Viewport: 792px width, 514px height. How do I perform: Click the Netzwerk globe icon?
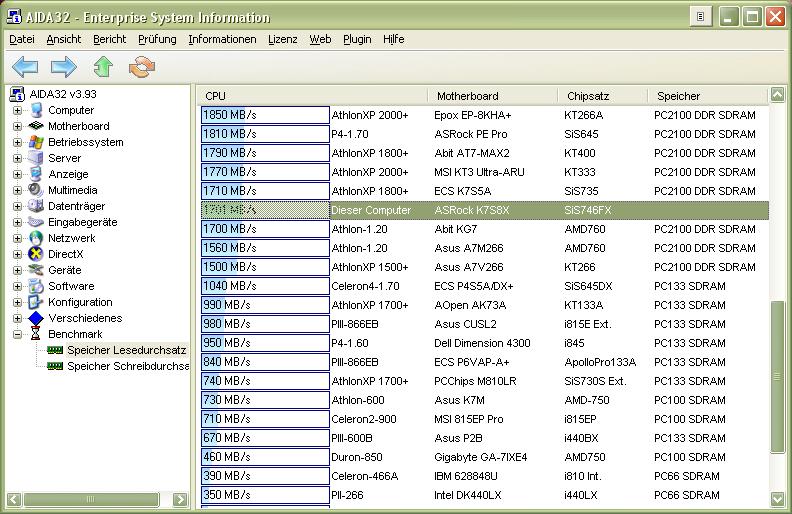(36, 238)
